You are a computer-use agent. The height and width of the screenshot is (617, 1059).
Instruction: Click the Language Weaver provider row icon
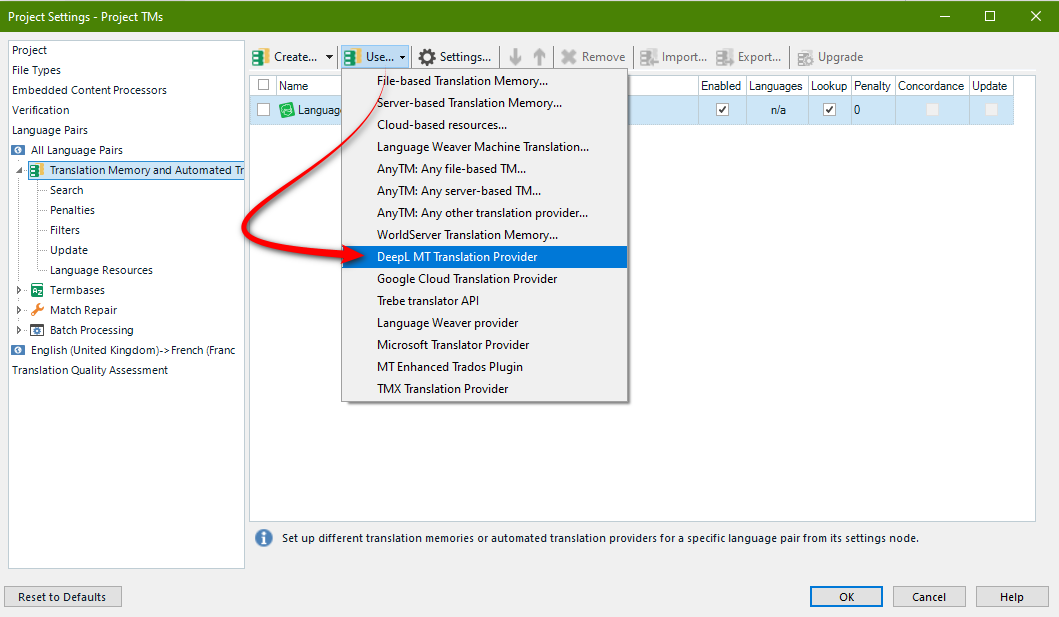tap(287, 109)
